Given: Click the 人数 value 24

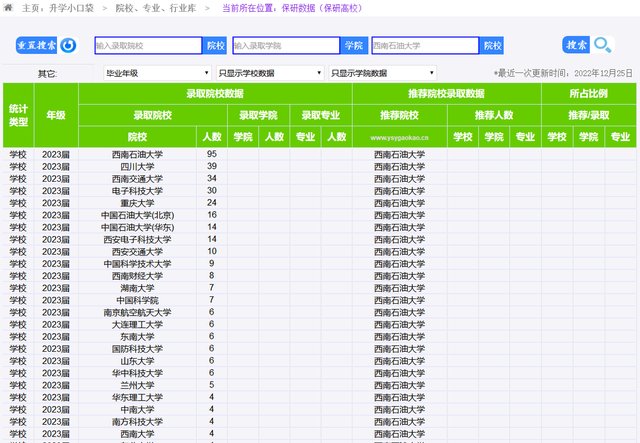Looking at the screenshot, I should click(212, 203).
